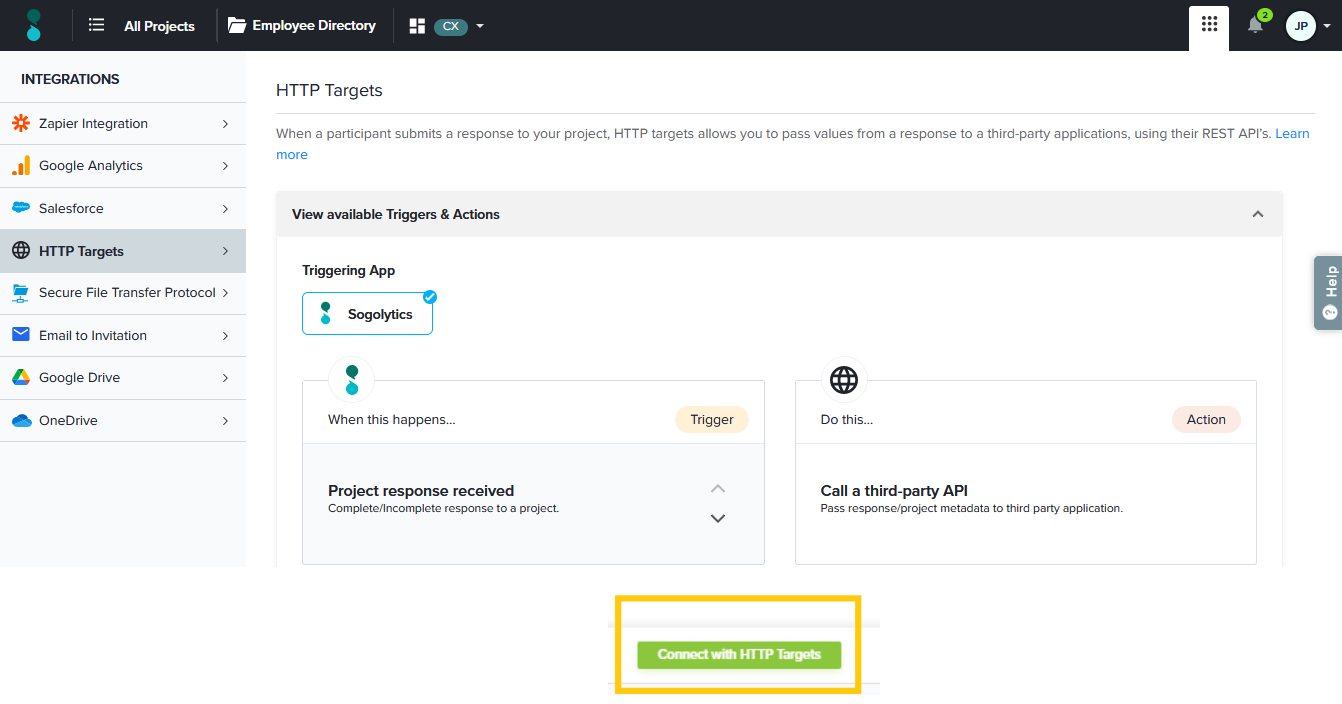1342x704 pixels.
Task: Open the apps grid menu icon
Action: [x=1209, y=25]
